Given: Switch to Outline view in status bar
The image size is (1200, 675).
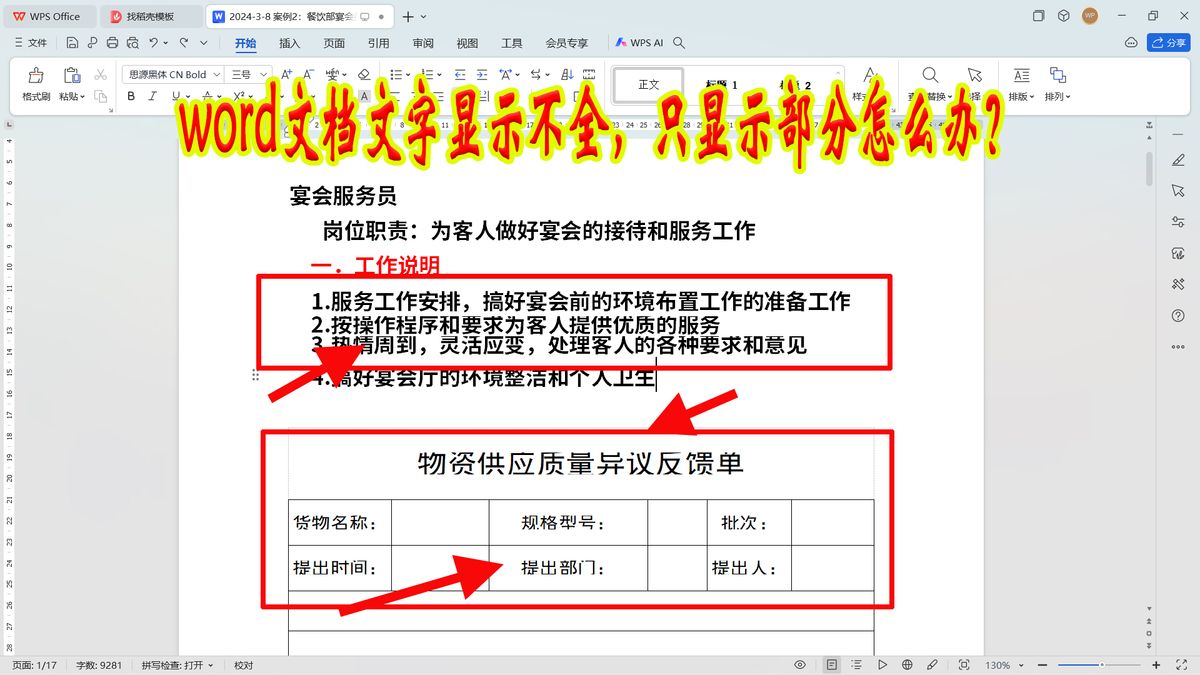Looking at the screenshot, I should [857, 665].
